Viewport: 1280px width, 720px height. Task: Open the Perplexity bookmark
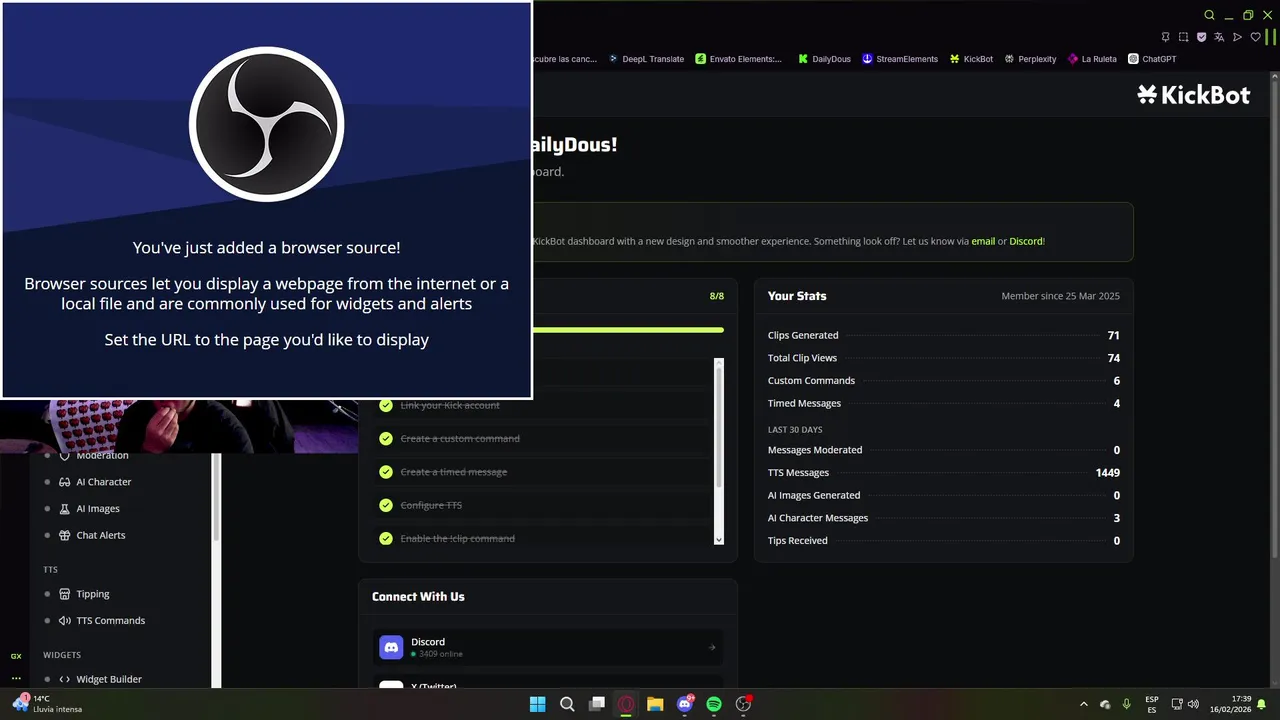click(x=1030, y=59)
